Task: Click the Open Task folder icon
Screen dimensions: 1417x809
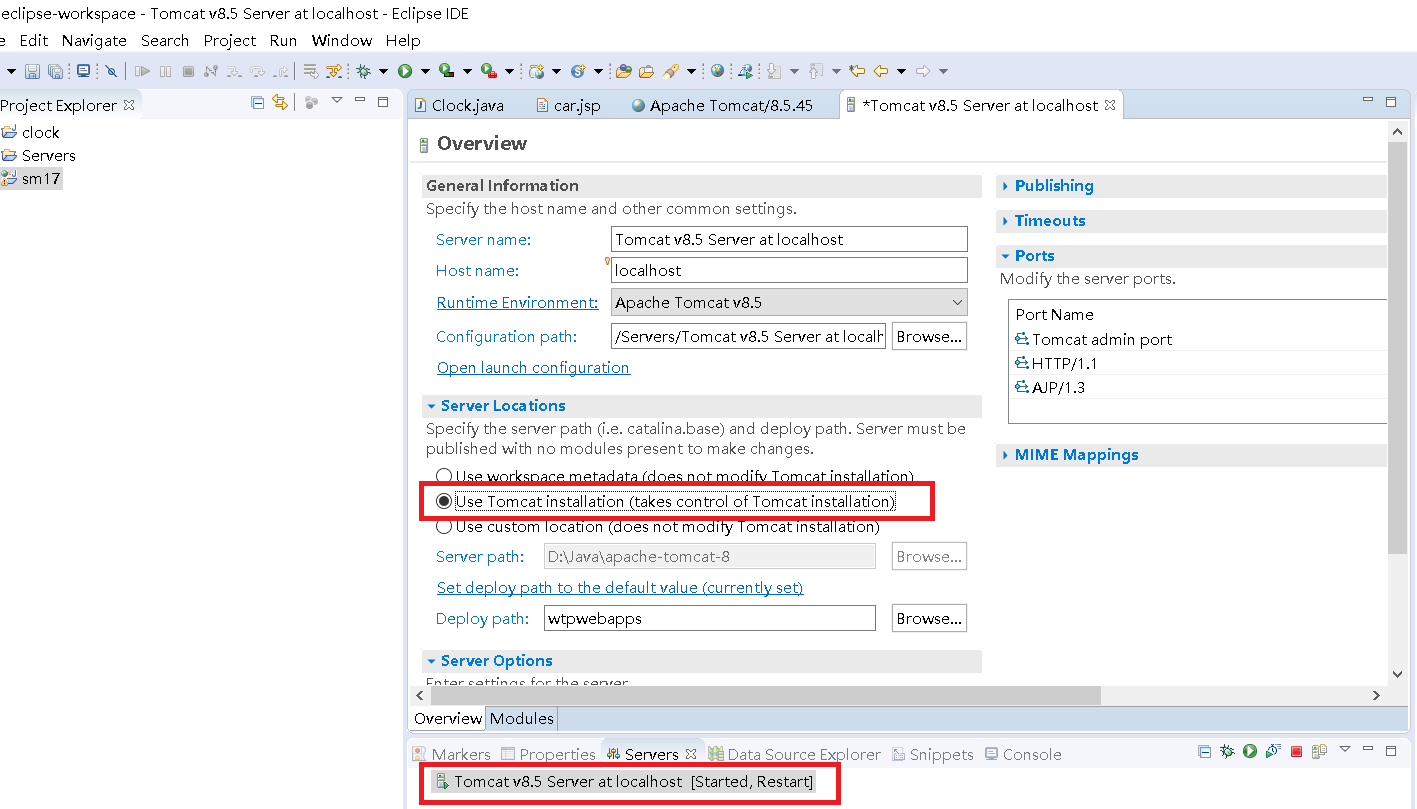Action: click(646, 71)
